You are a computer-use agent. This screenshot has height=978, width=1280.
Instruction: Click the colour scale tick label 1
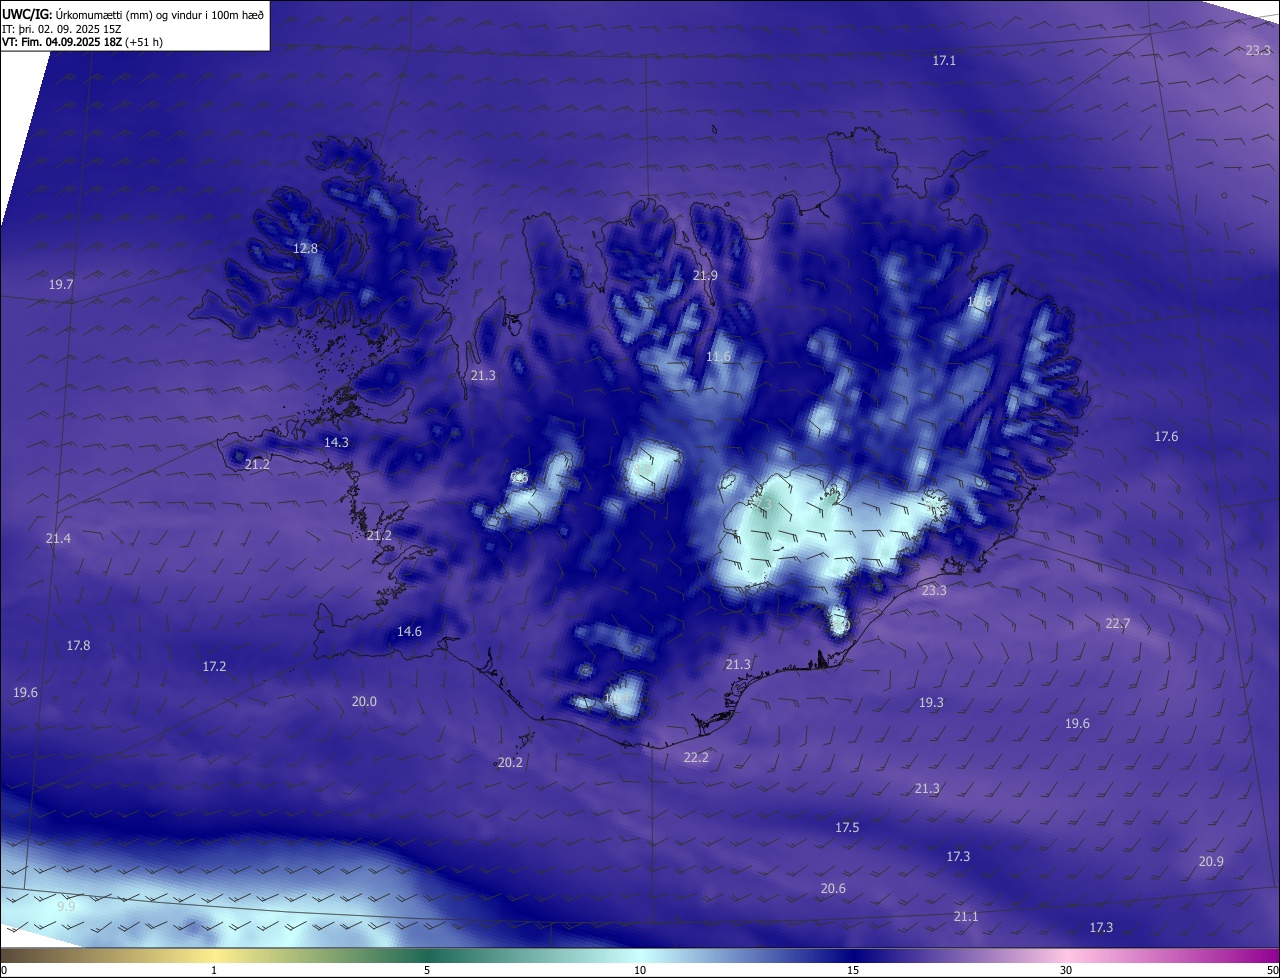(x=214, y=970)
